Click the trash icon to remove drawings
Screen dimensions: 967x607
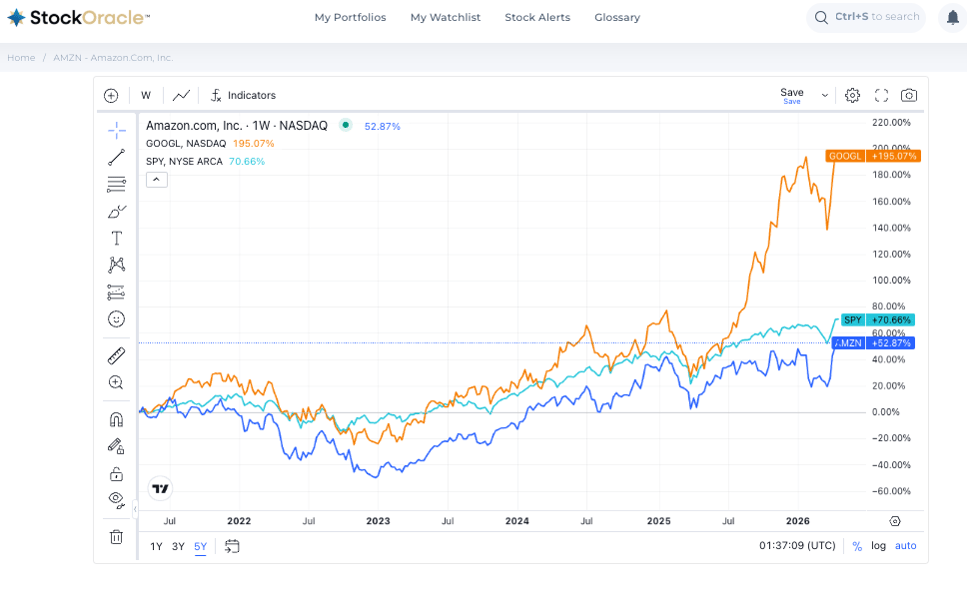pos(116,537)
